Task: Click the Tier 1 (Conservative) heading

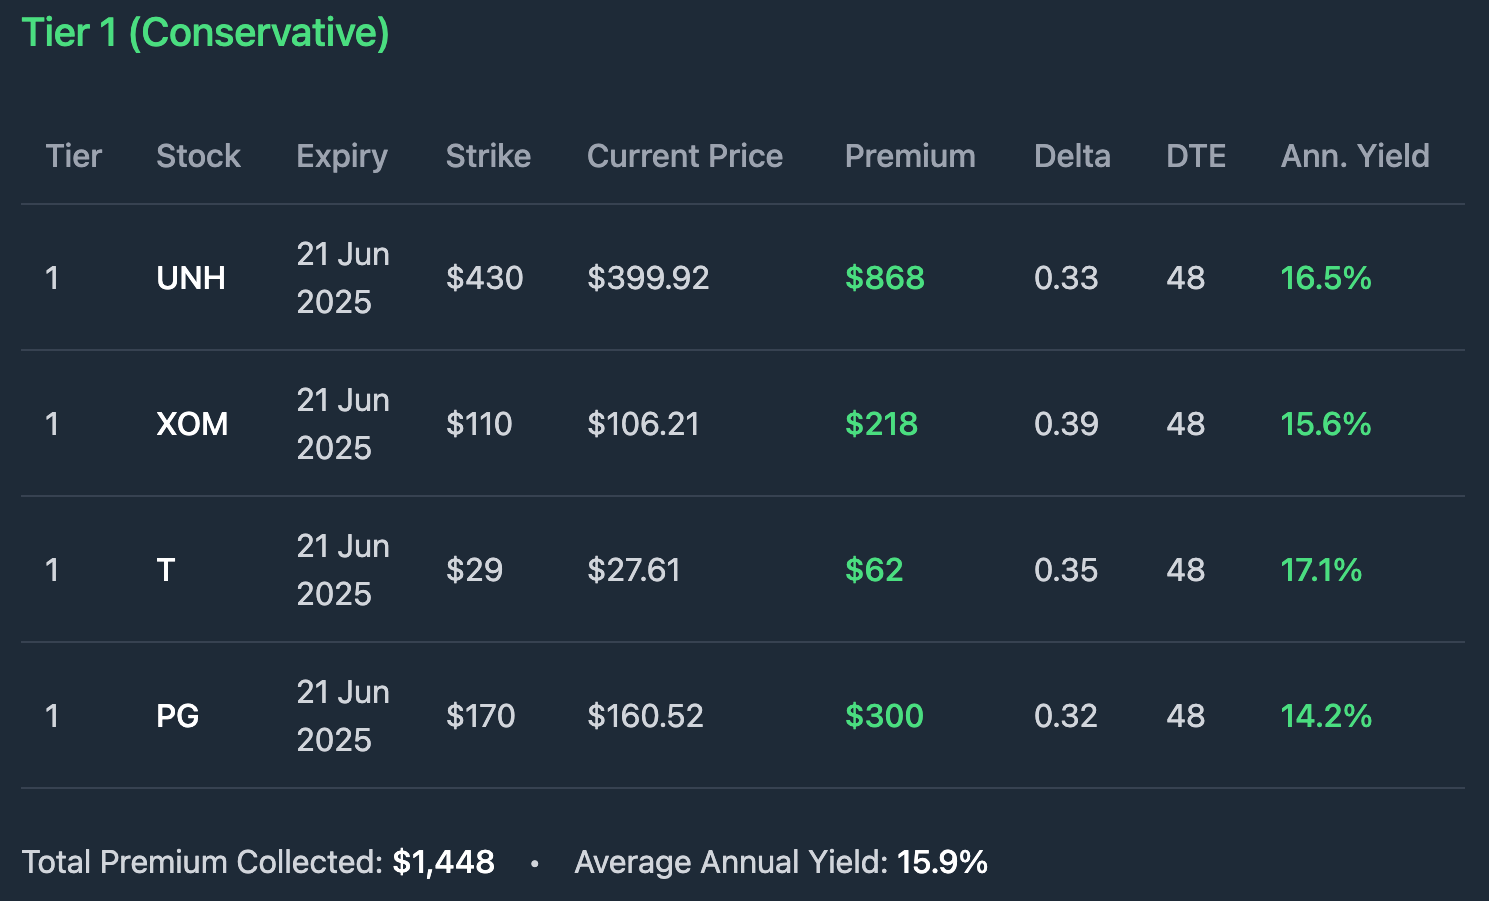Action: click(x=205, y=33)
